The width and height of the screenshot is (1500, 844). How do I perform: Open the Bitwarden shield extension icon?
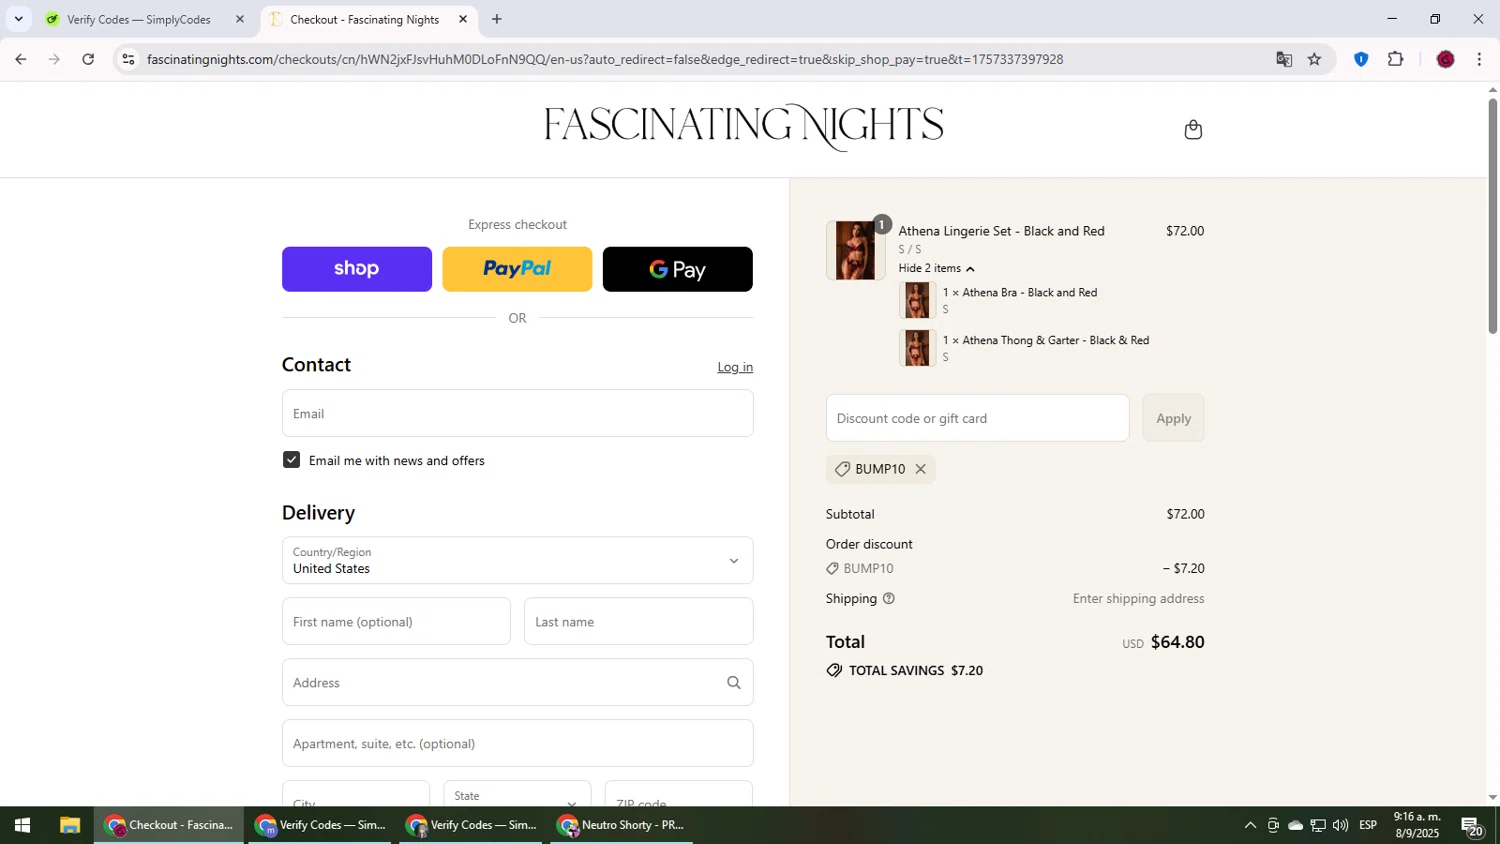pyautogui.click(x=1360, y=59)
